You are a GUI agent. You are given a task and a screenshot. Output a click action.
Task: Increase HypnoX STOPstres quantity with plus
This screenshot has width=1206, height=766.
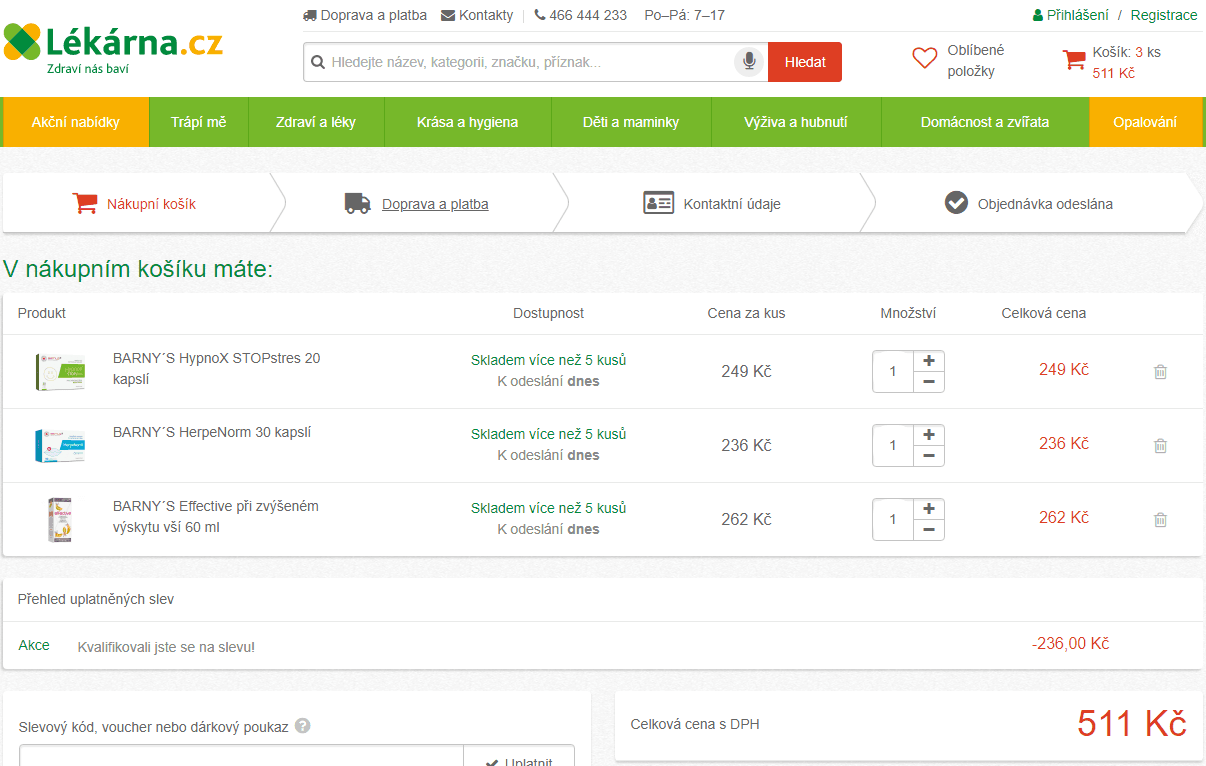pyautogui.click(x=929, y=361)
